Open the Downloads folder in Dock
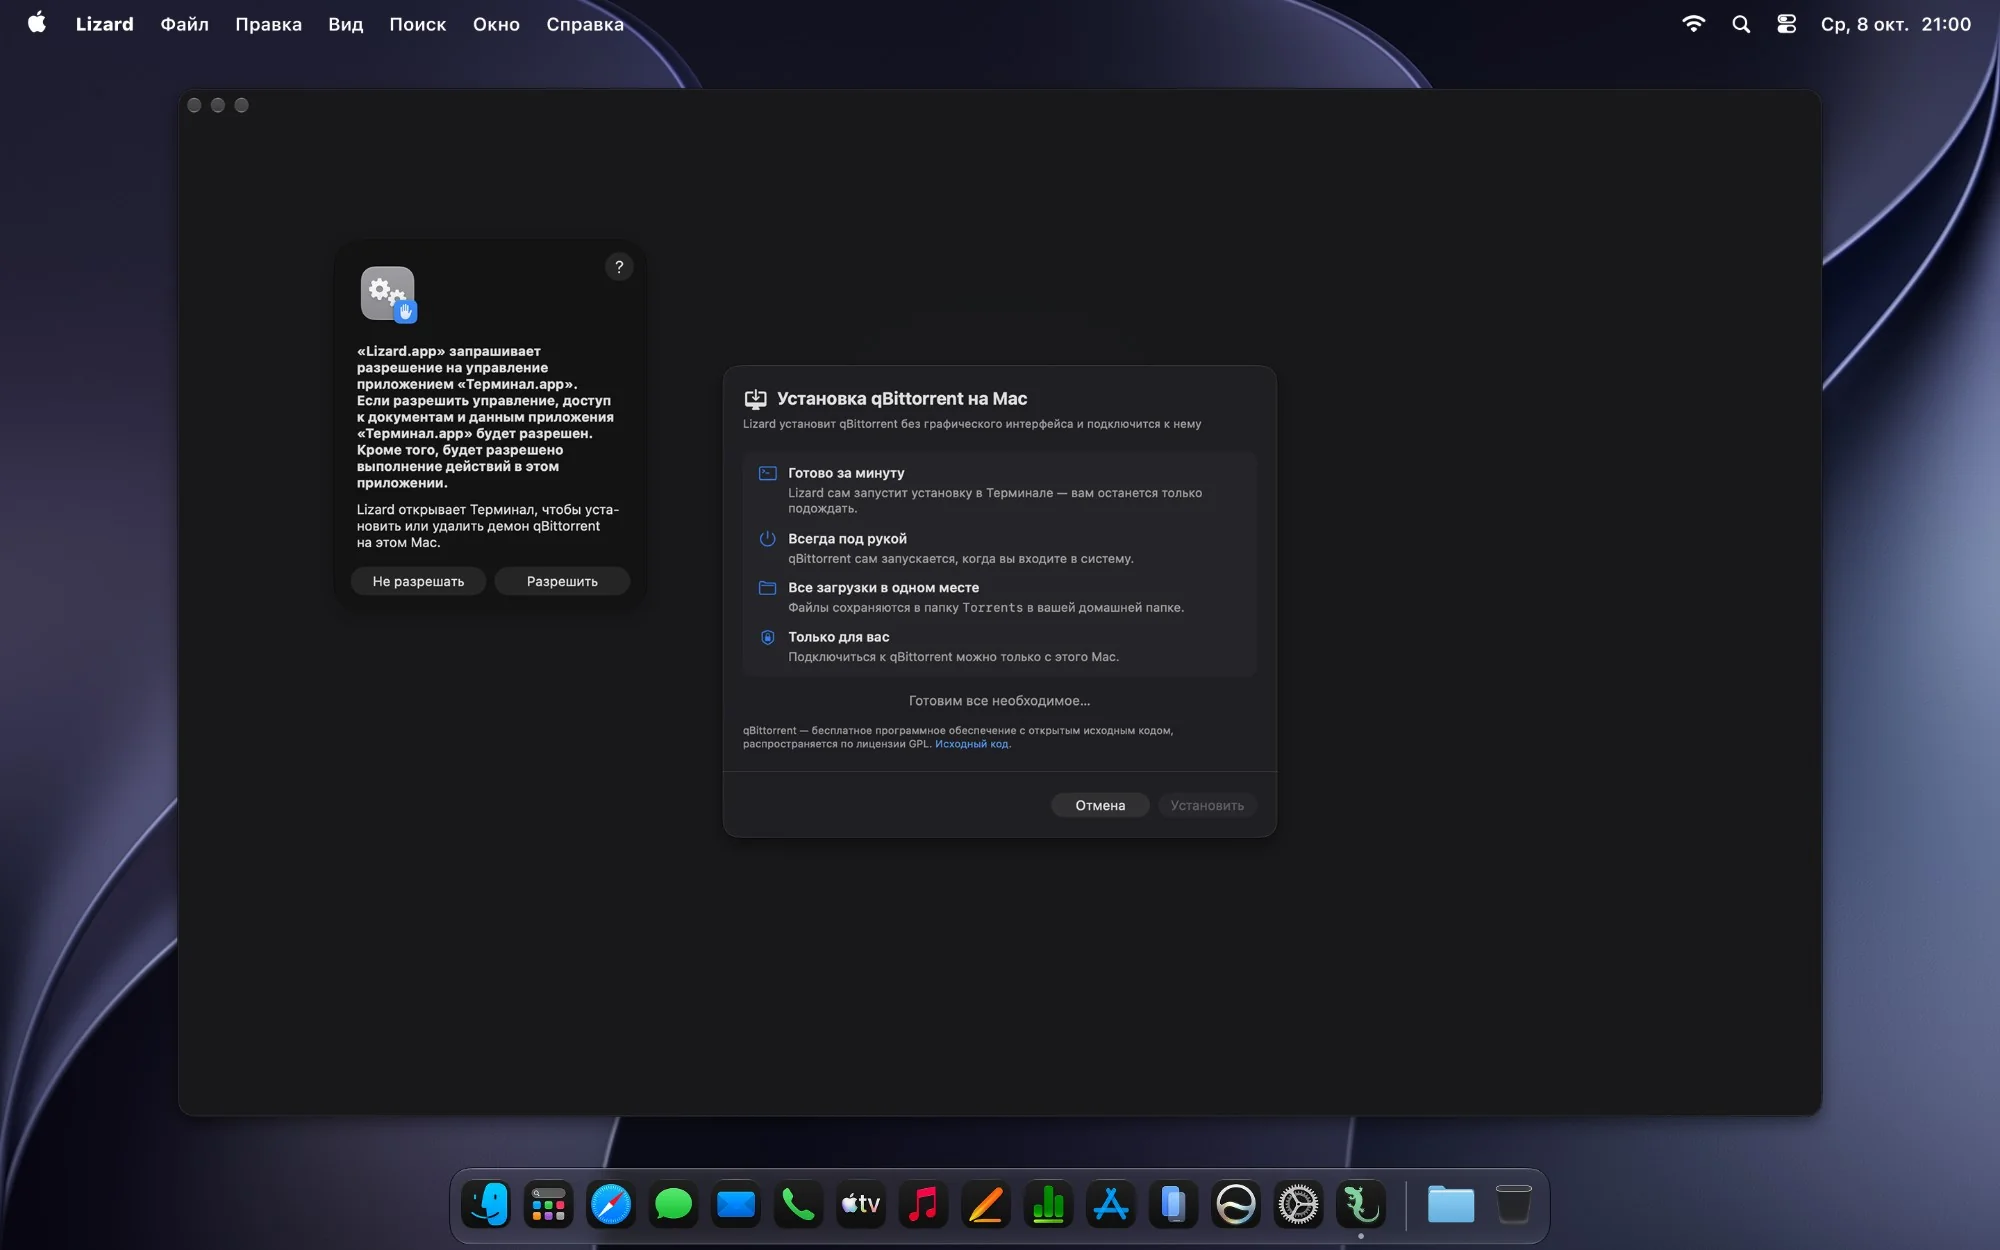Image resolution: width=2000 pixels, height=1250 pixels. point(1451,1204)
